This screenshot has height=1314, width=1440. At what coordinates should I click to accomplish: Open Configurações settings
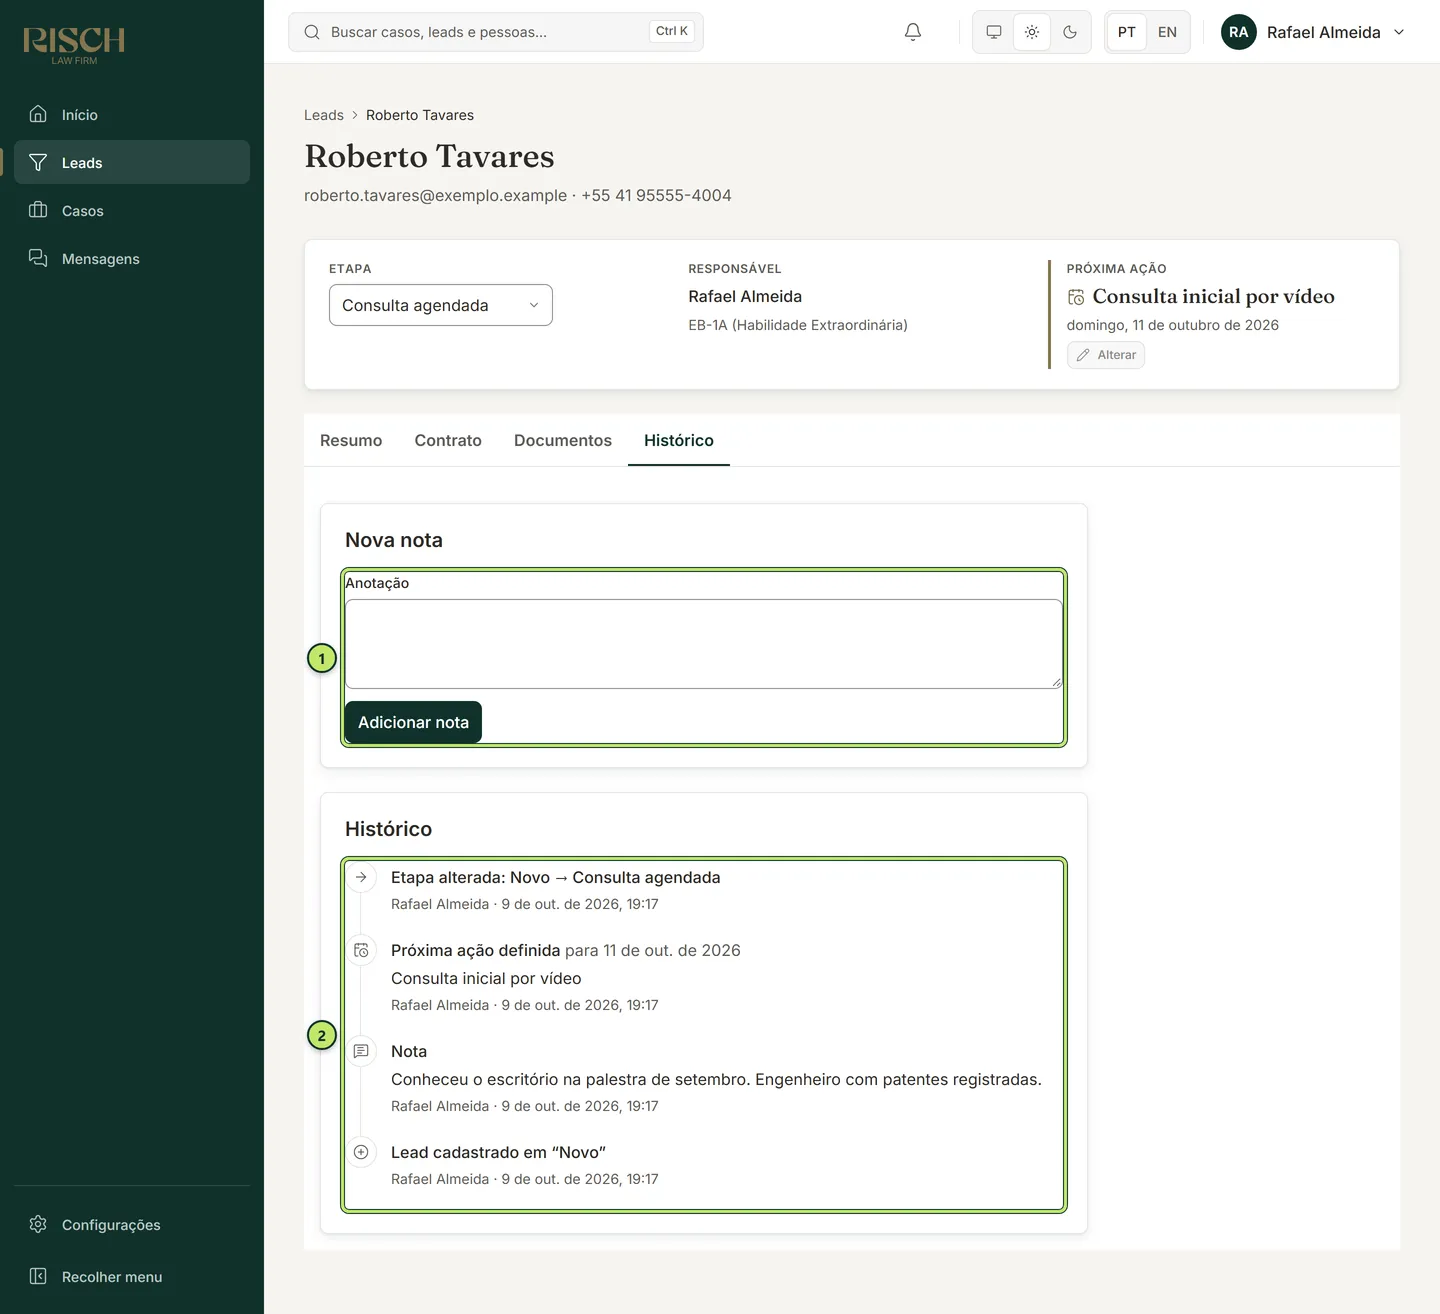coord(132,1224)
